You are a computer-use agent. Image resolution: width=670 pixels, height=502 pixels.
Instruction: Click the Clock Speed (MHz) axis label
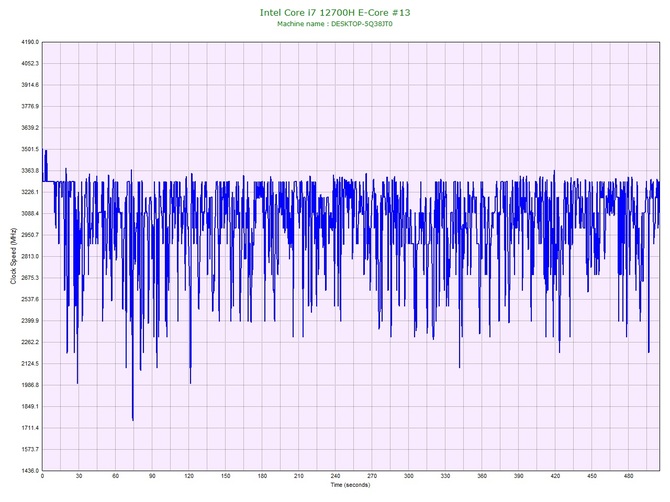tap(13, 256)
